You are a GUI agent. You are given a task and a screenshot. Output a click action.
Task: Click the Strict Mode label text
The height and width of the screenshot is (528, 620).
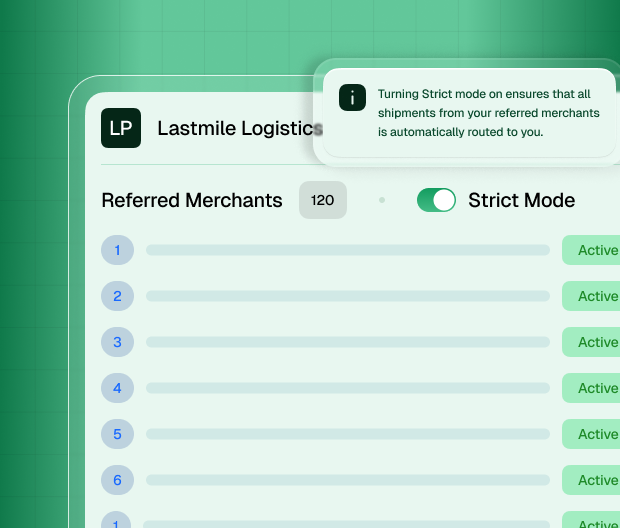click(x=521, y=200)
